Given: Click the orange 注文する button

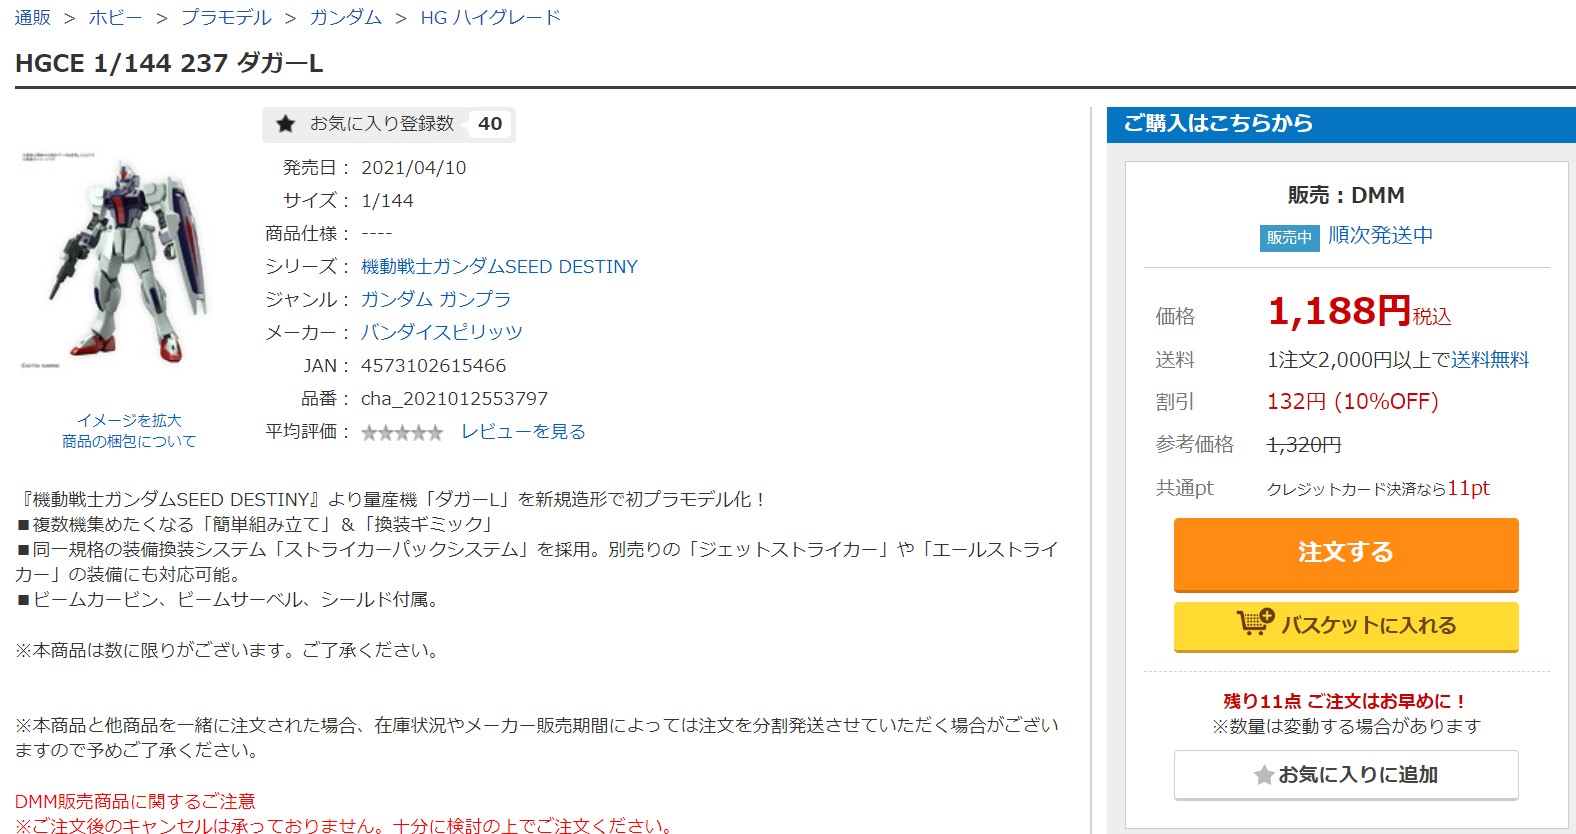Looking at the screenshot, I should tap(1346, 553).
